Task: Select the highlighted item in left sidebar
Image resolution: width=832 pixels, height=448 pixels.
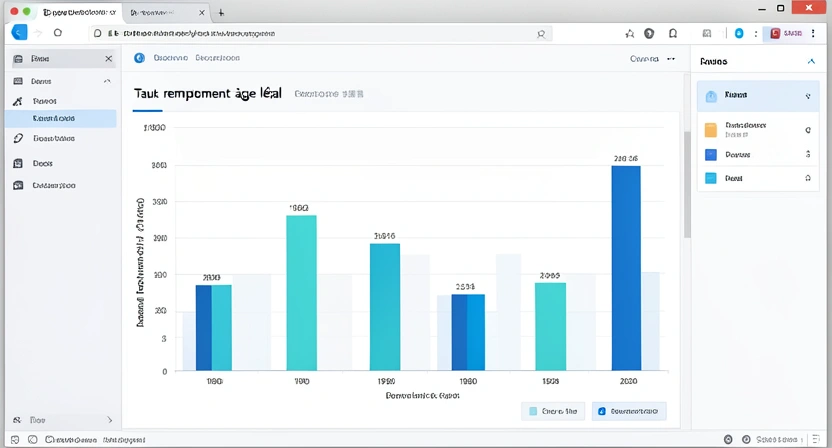Action: click(60, 119)
